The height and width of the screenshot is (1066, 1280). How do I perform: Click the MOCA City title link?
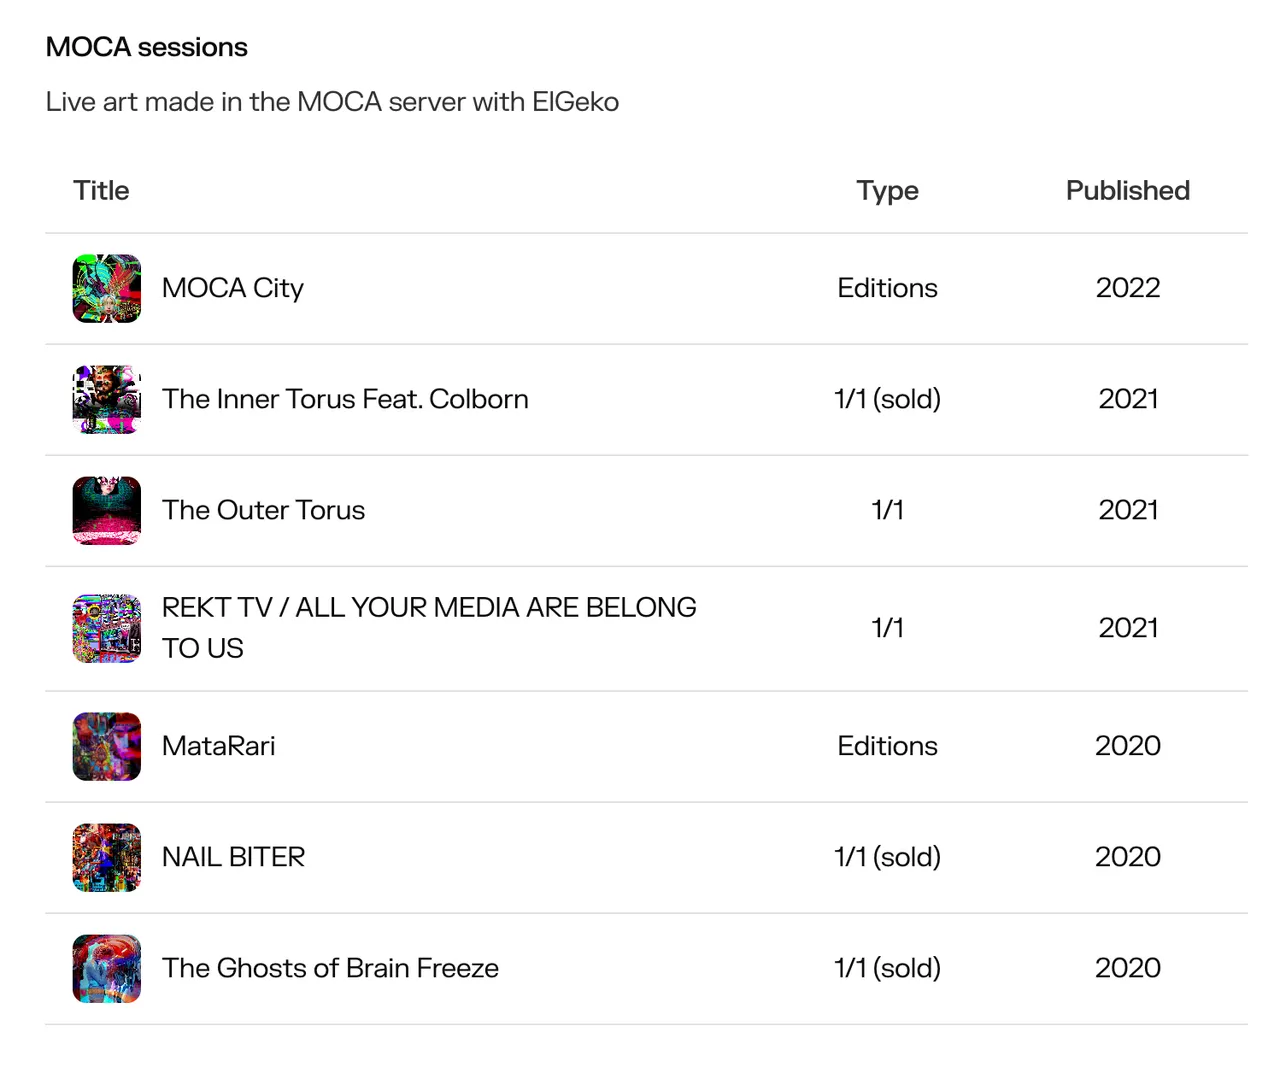pyautogui.click(x=233, y=288)
